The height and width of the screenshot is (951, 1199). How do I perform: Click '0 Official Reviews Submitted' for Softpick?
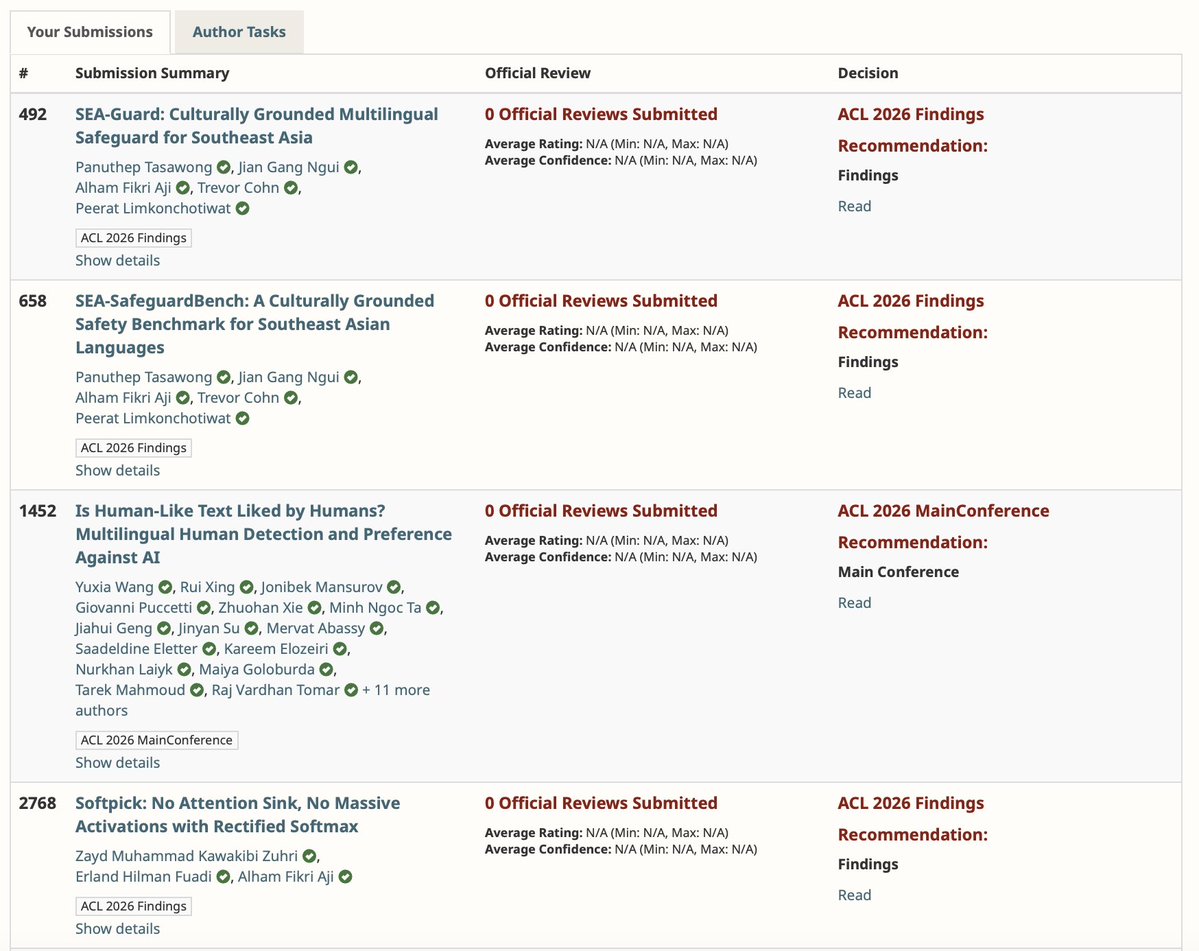[601, 803]
